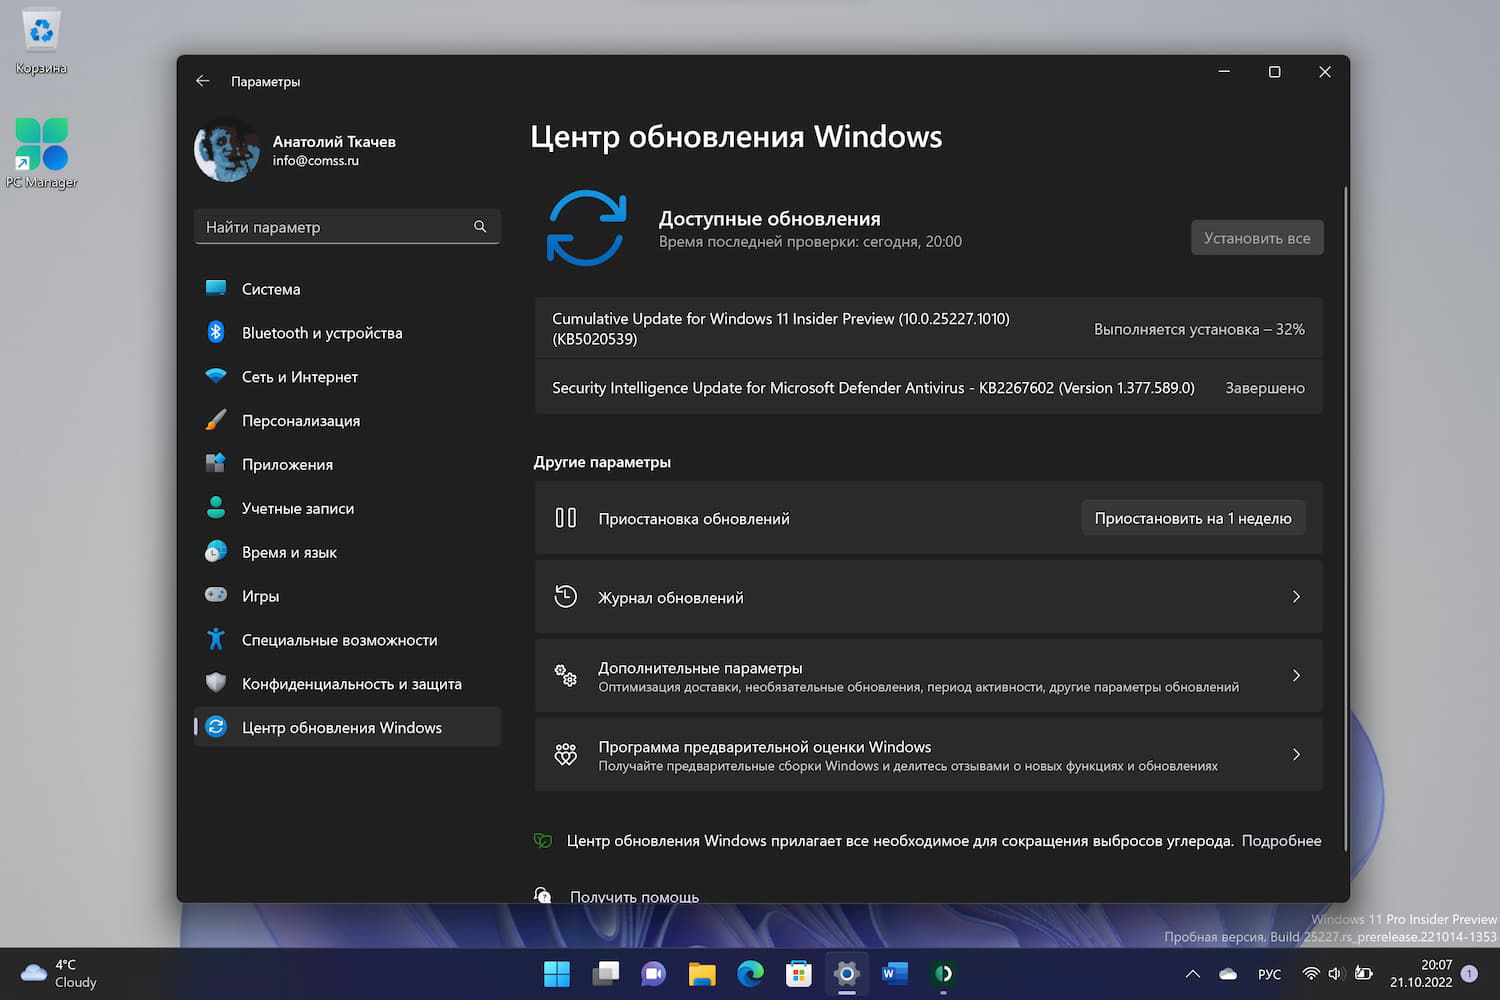Open the Приложения section

click(x=347, y=465)
